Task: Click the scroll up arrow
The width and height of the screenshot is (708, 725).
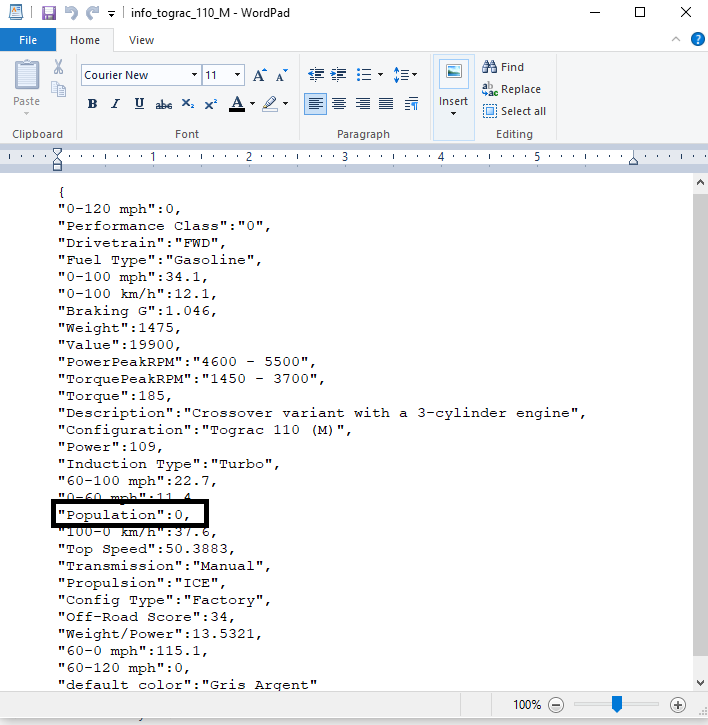Action: point(700,183)
